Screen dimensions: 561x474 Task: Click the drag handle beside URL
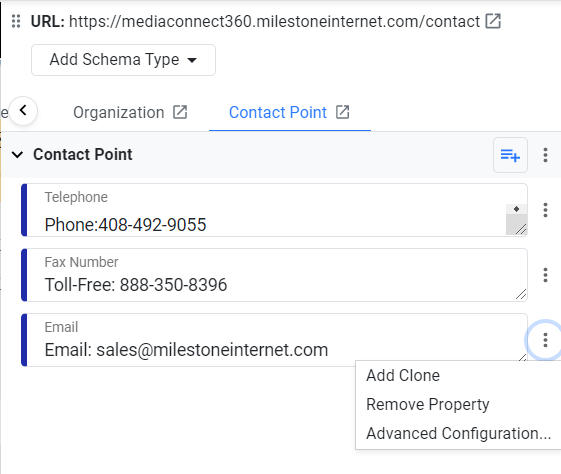point(16,21)
